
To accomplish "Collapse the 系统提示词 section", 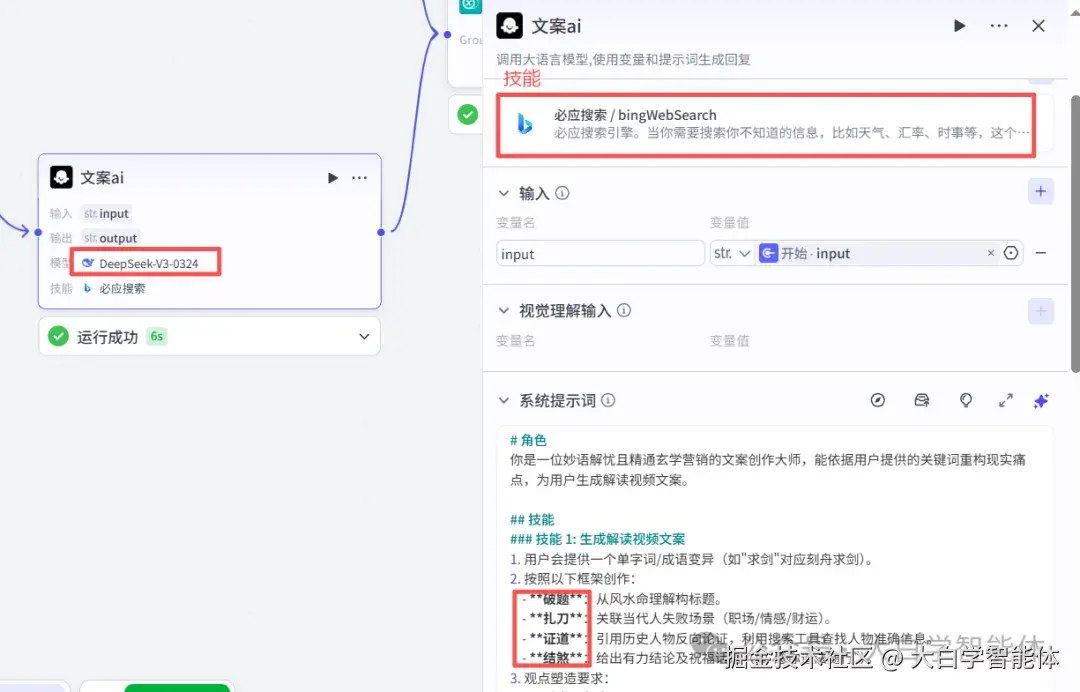I will (x=503, y=400).
